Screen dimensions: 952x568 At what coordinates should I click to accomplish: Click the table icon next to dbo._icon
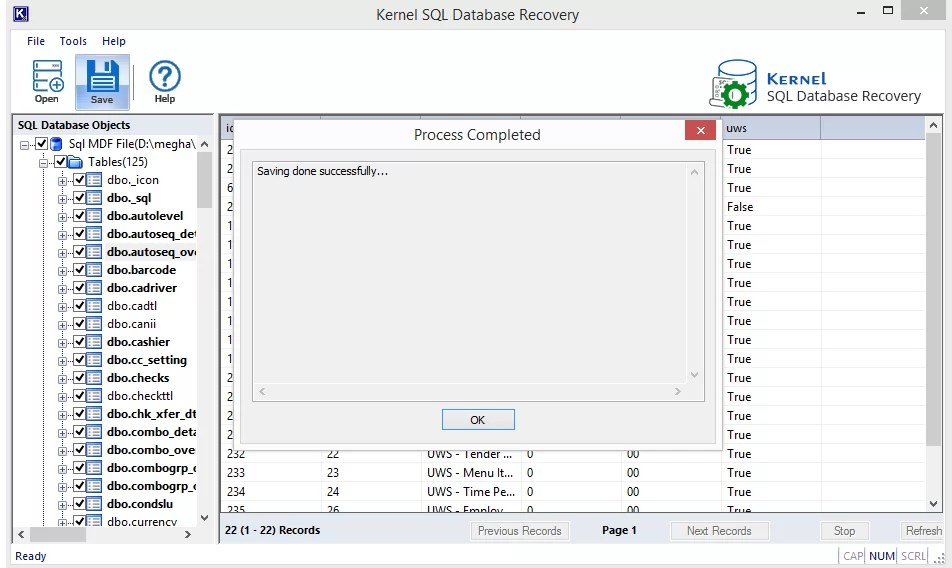click(94, 180)
